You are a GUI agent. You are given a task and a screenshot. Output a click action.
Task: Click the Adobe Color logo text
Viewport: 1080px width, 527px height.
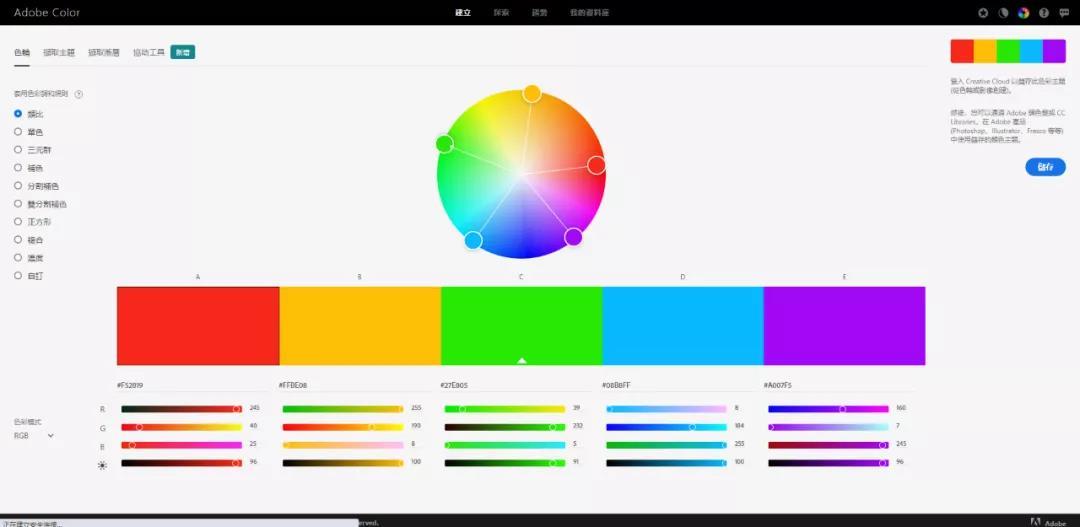pos(47,13)
